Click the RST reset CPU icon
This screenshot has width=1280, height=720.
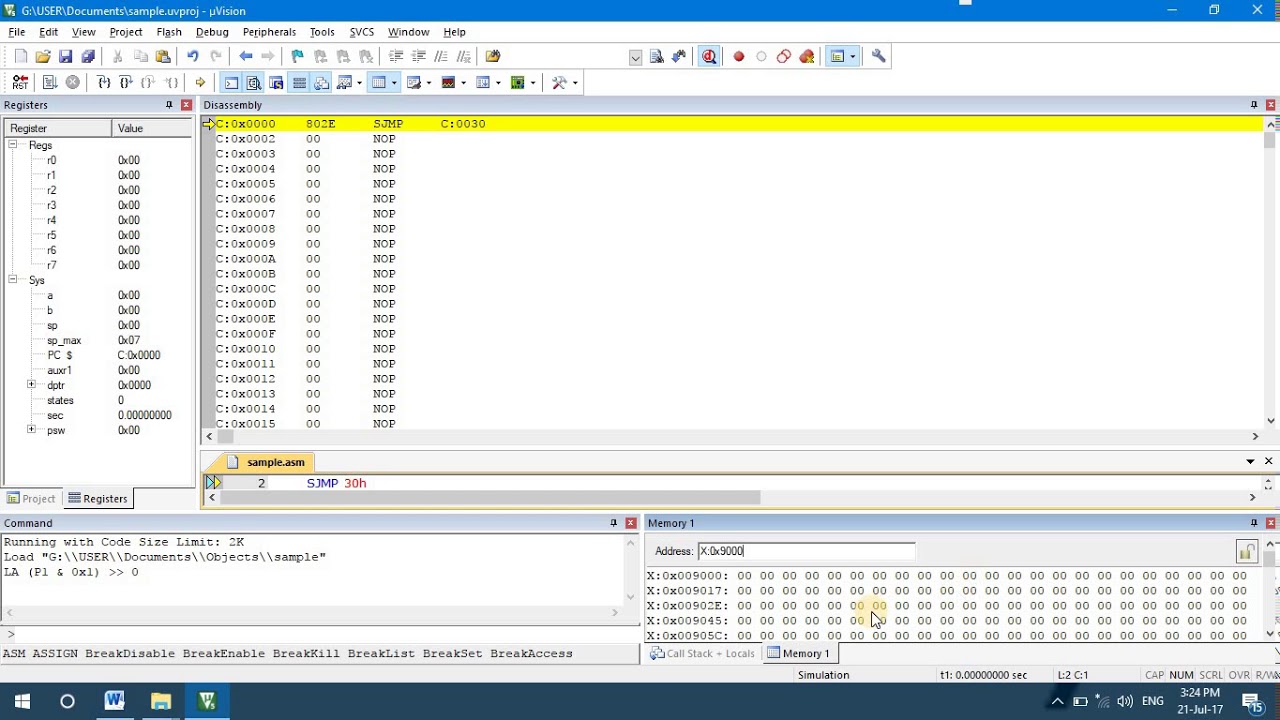[x=20, y=83]
